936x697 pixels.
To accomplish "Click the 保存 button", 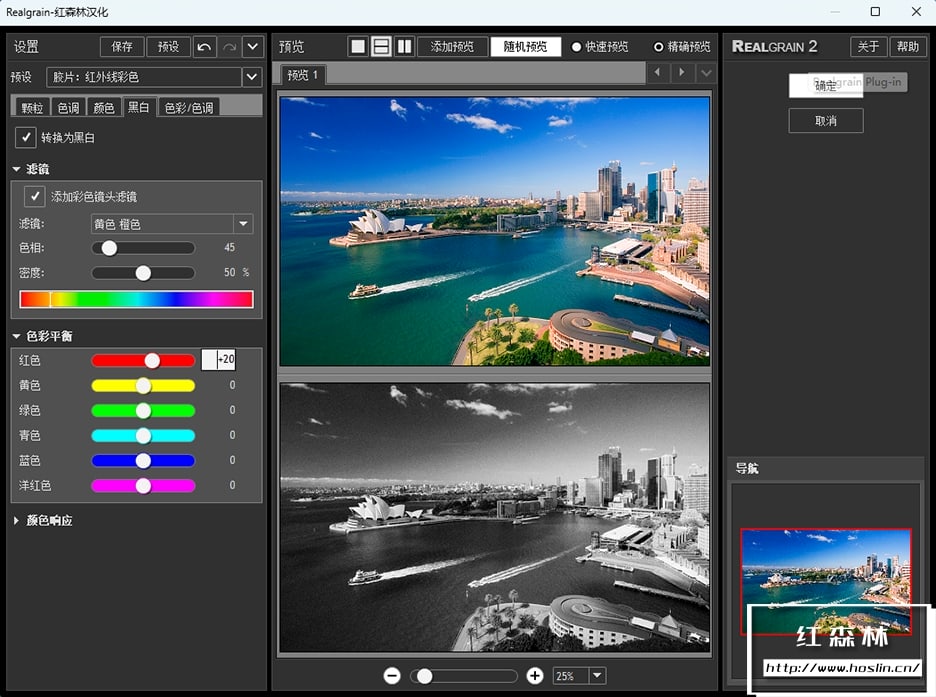I will (122, 47).
